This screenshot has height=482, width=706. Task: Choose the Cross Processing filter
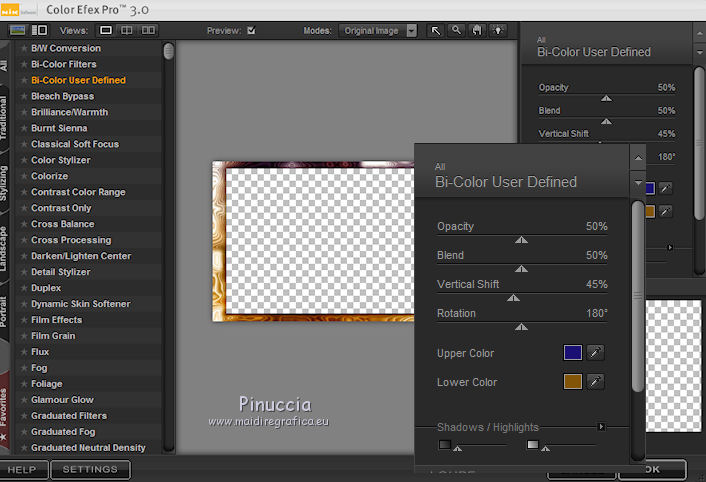click(71, 240)
